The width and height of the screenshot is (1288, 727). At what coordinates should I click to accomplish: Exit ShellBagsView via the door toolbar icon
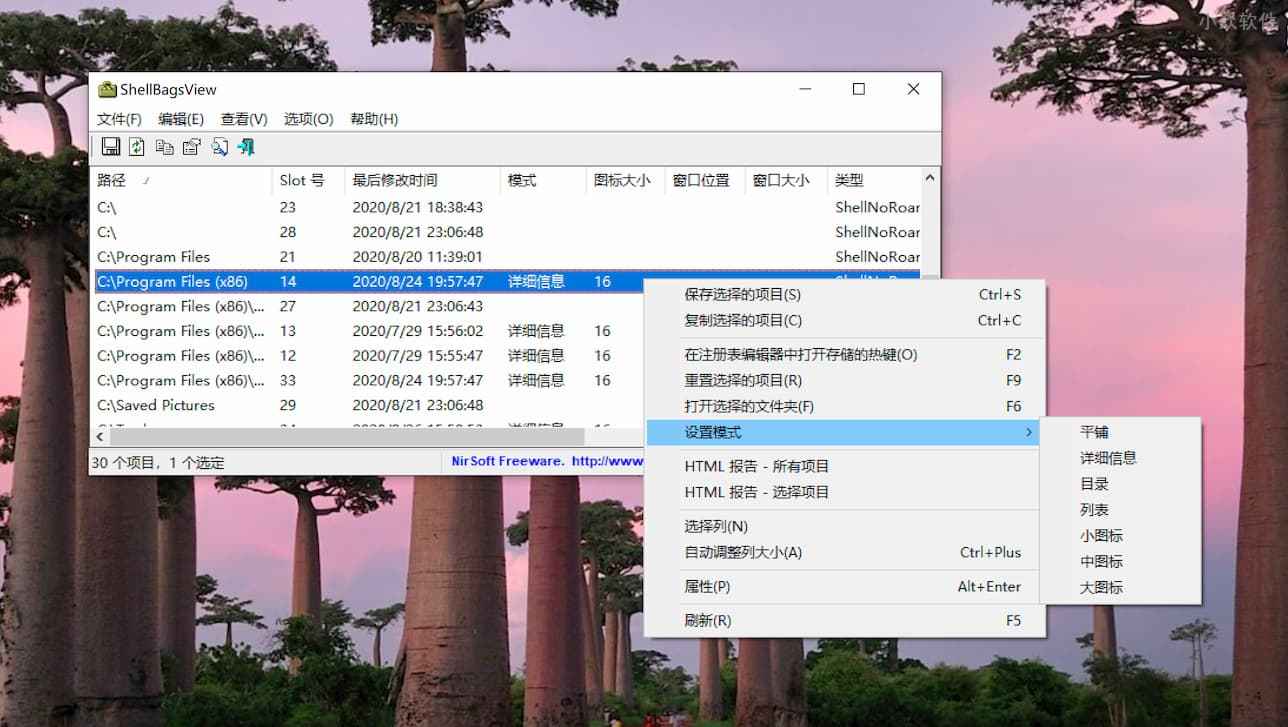click(246, 147)
